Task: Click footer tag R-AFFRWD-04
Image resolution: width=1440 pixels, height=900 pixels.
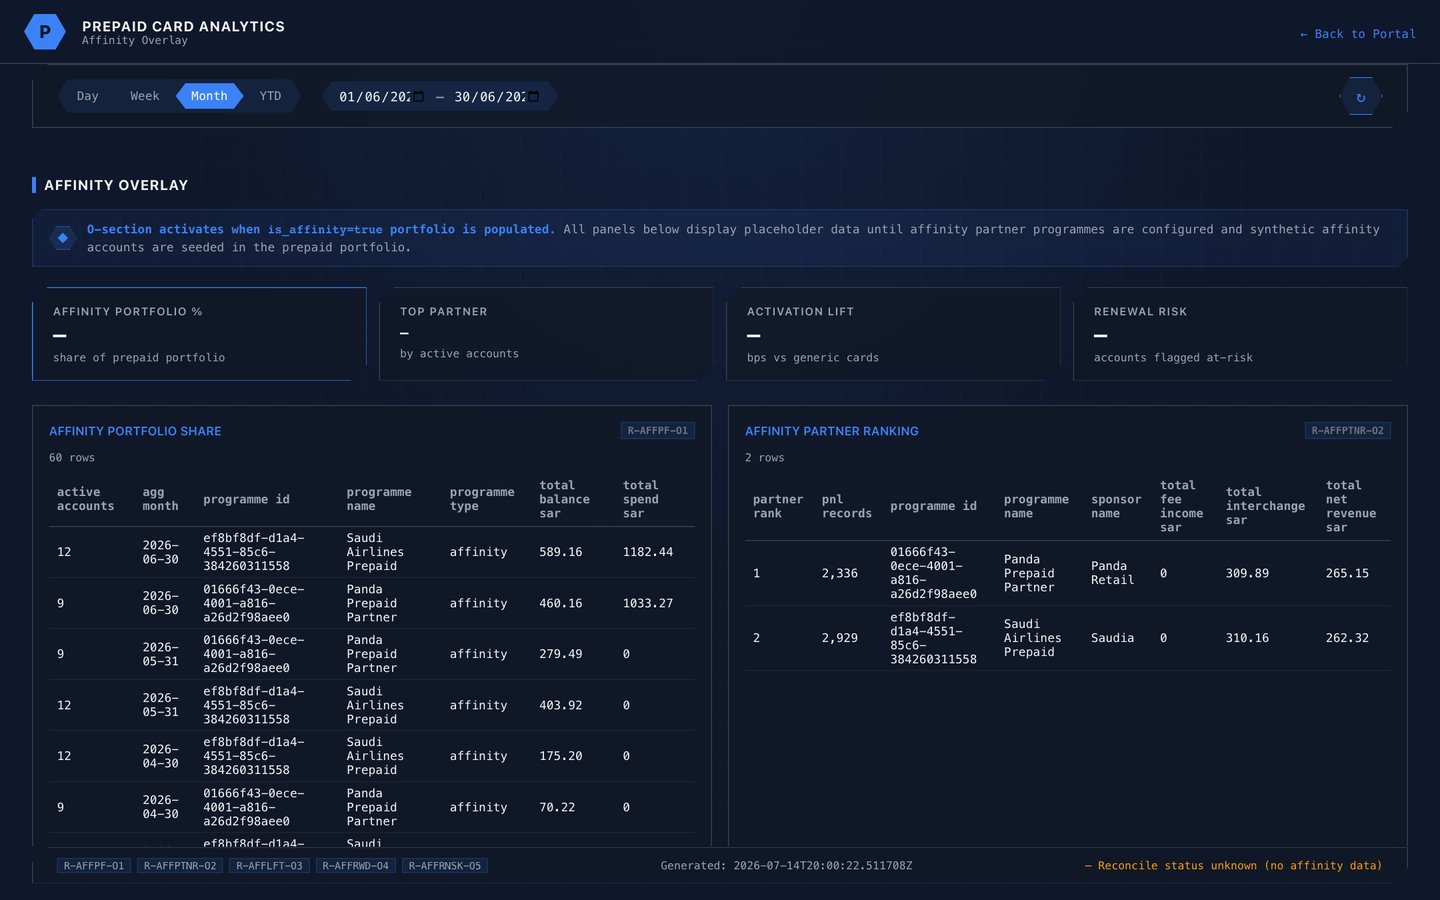Action: [x=356, y=866]
